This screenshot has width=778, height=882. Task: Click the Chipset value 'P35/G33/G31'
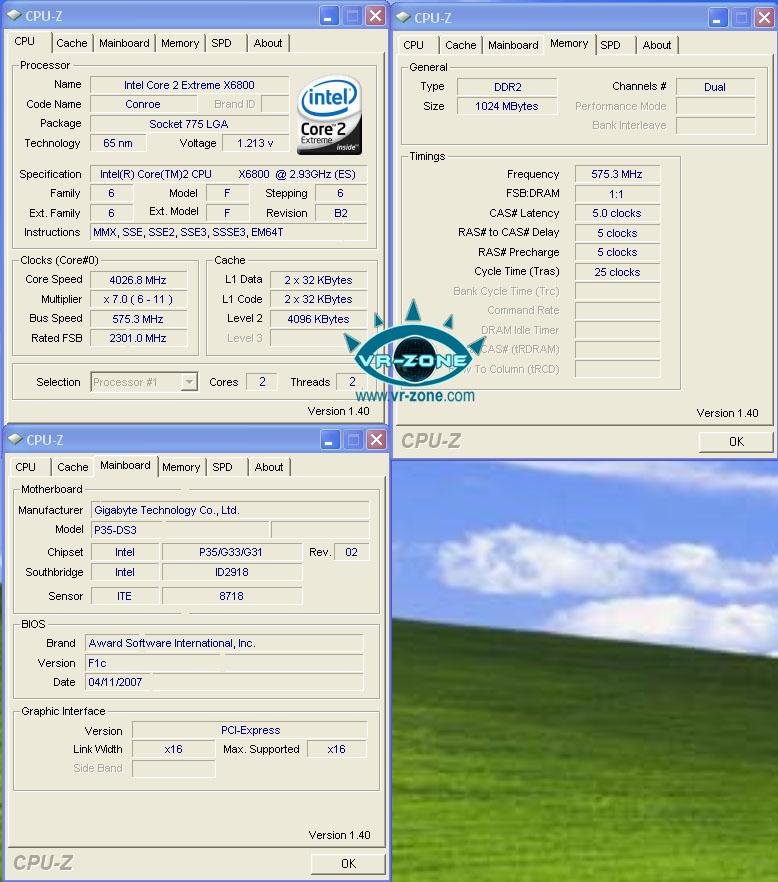[231, 552]
